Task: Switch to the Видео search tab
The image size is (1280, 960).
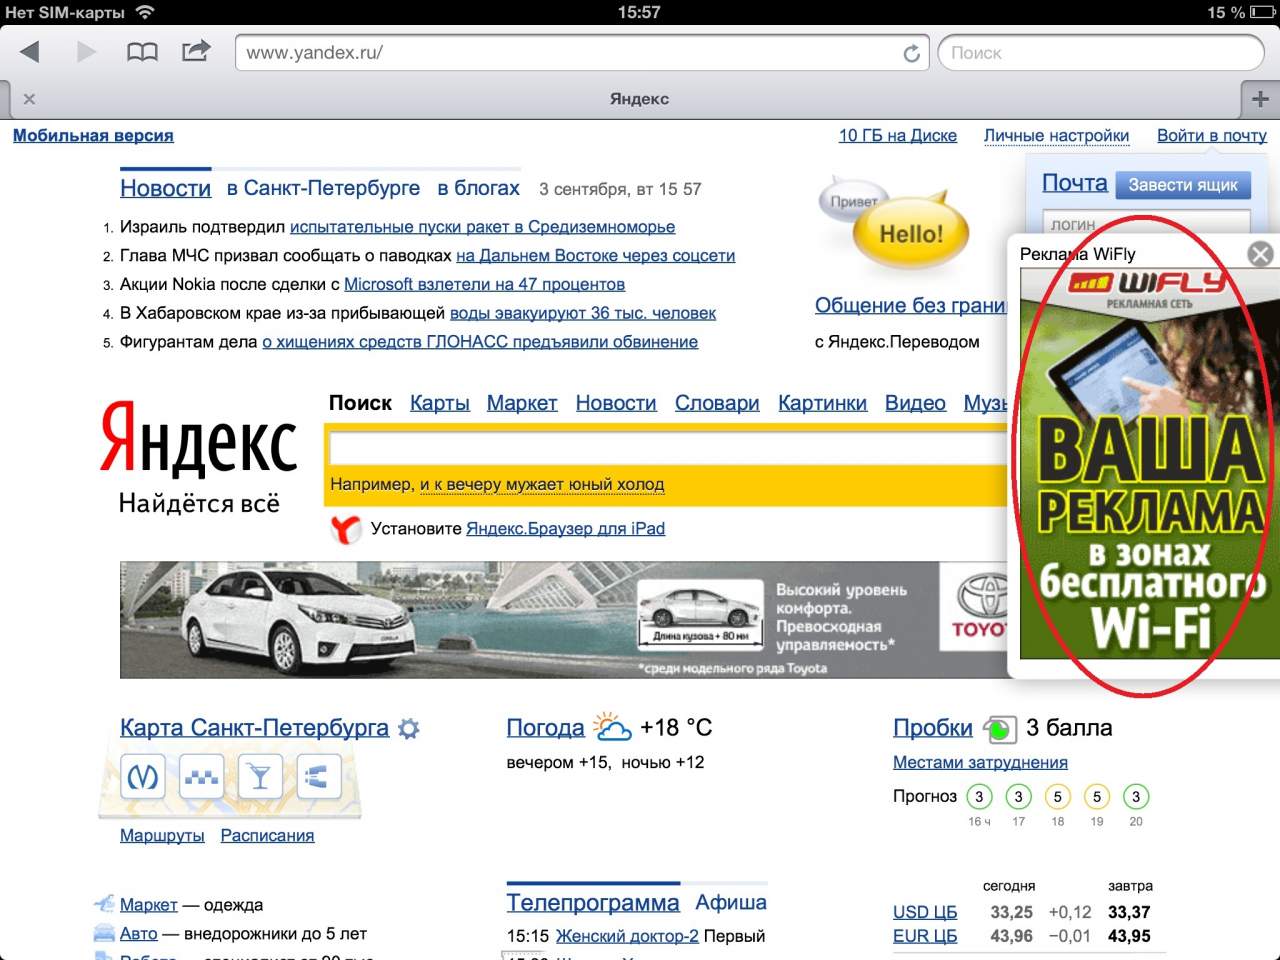Action: [915, 403]
